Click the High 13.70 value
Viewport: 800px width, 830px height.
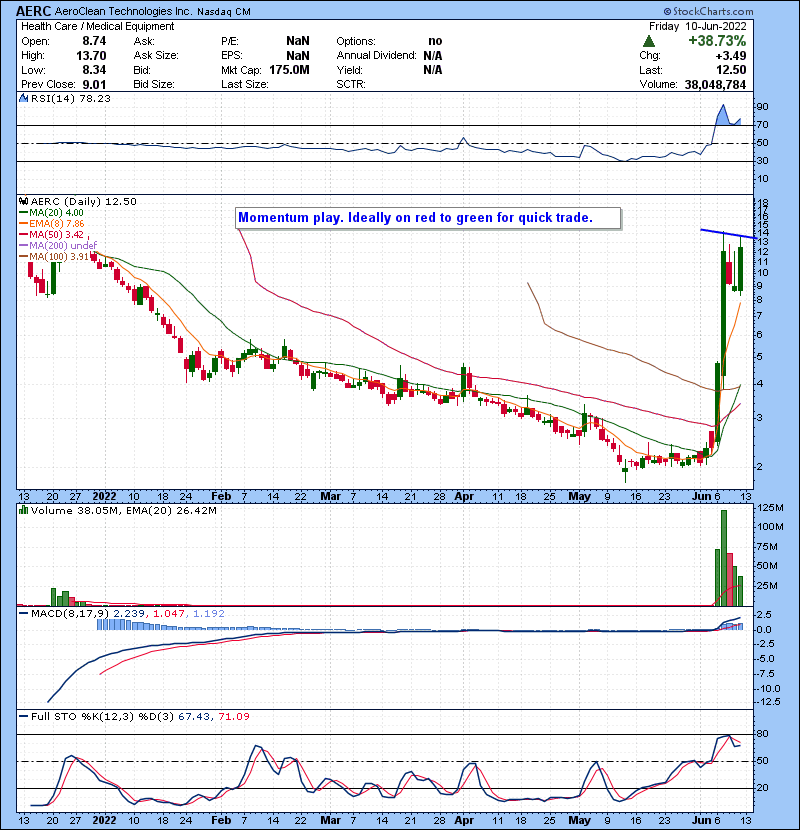coord(91,56)
